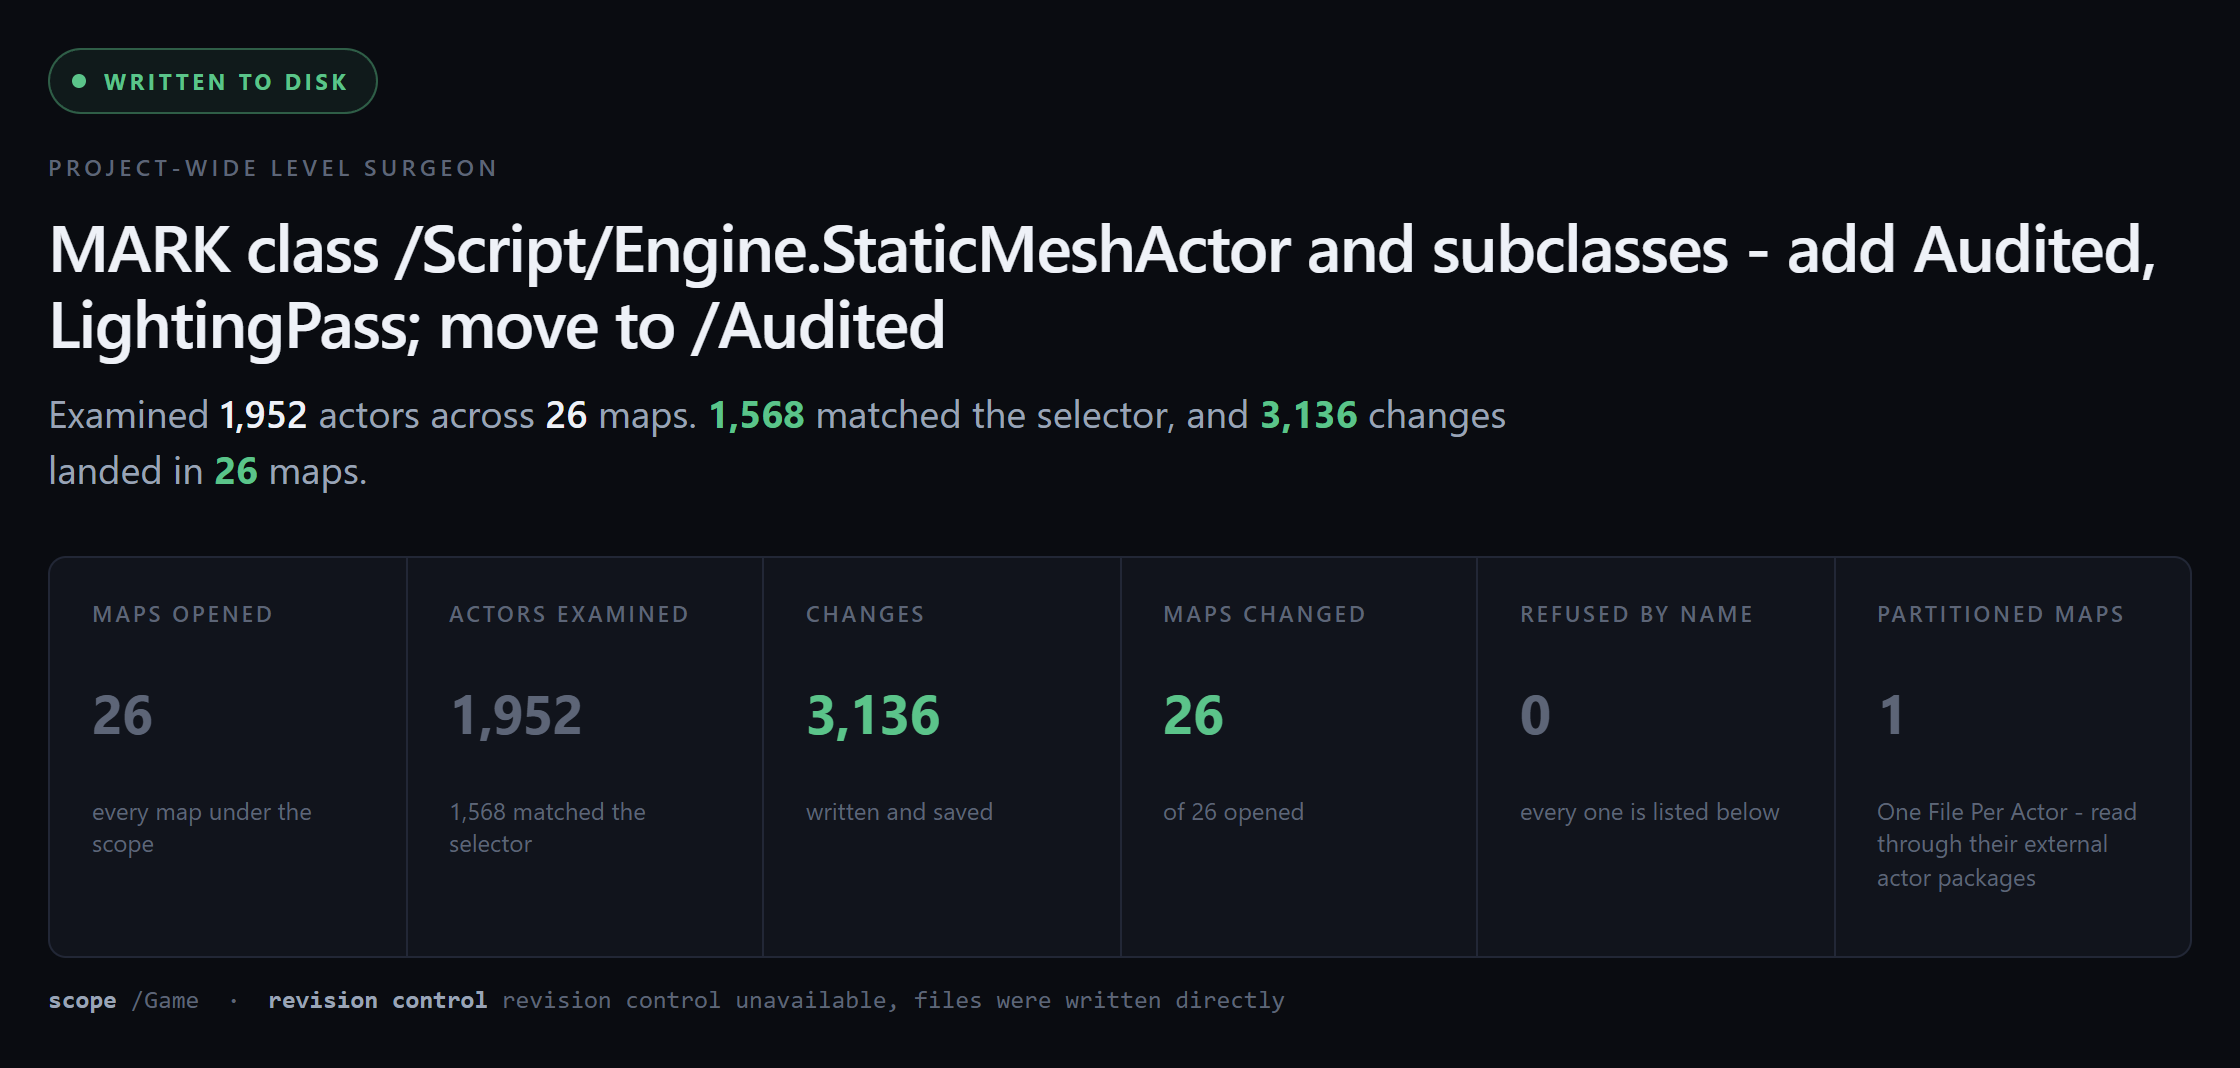2240x1068 pixels.
Task: Click the scope /Game path
Action: [165, 1000]
